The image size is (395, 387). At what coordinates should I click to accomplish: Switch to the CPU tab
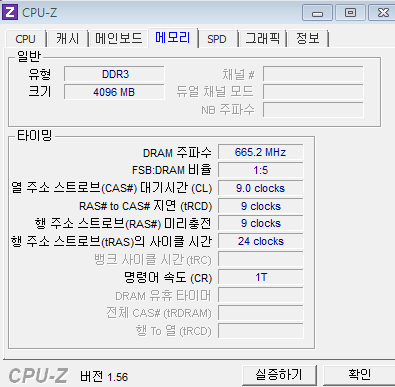(x=25, y=39)
